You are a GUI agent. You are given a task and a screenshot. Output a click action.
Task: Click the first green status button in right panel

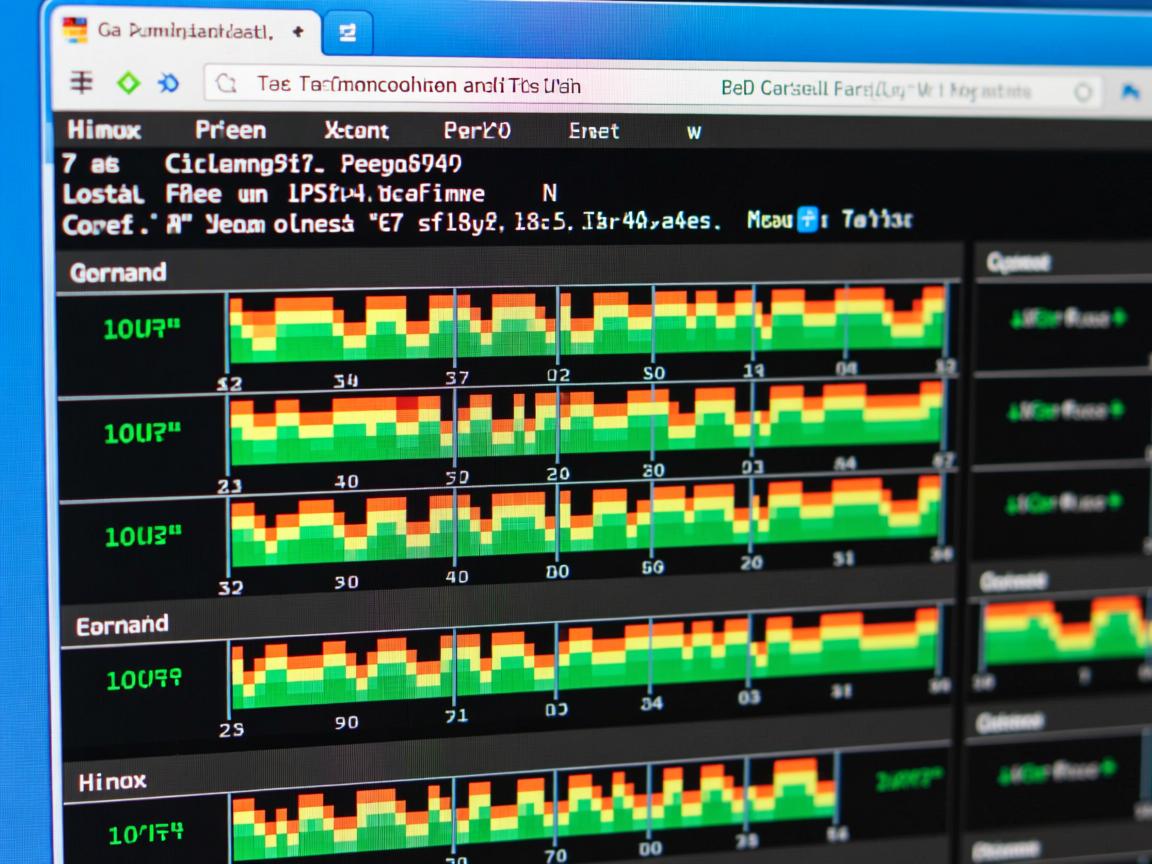(1066, 319)
